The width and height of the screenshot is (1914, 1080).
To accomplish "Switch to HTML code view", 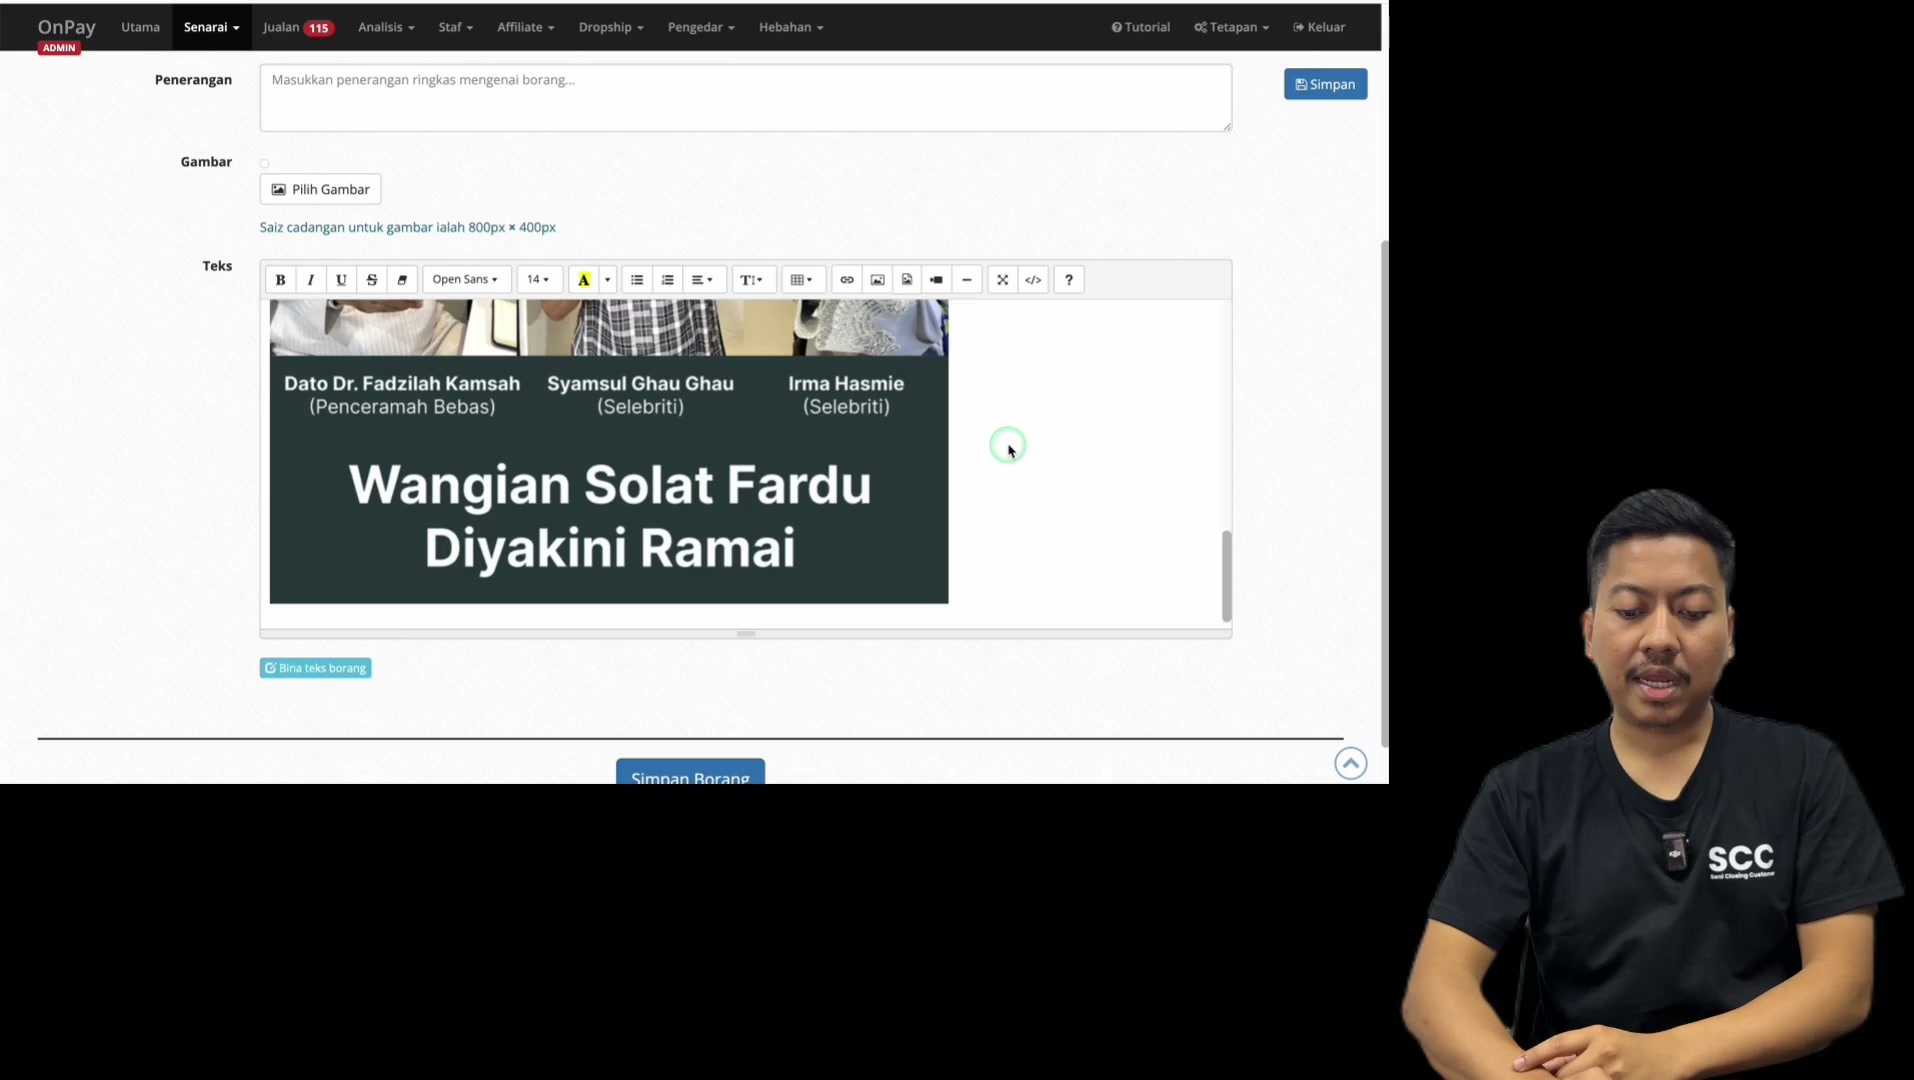I will pyautogui.click(x=1033, y=280).
